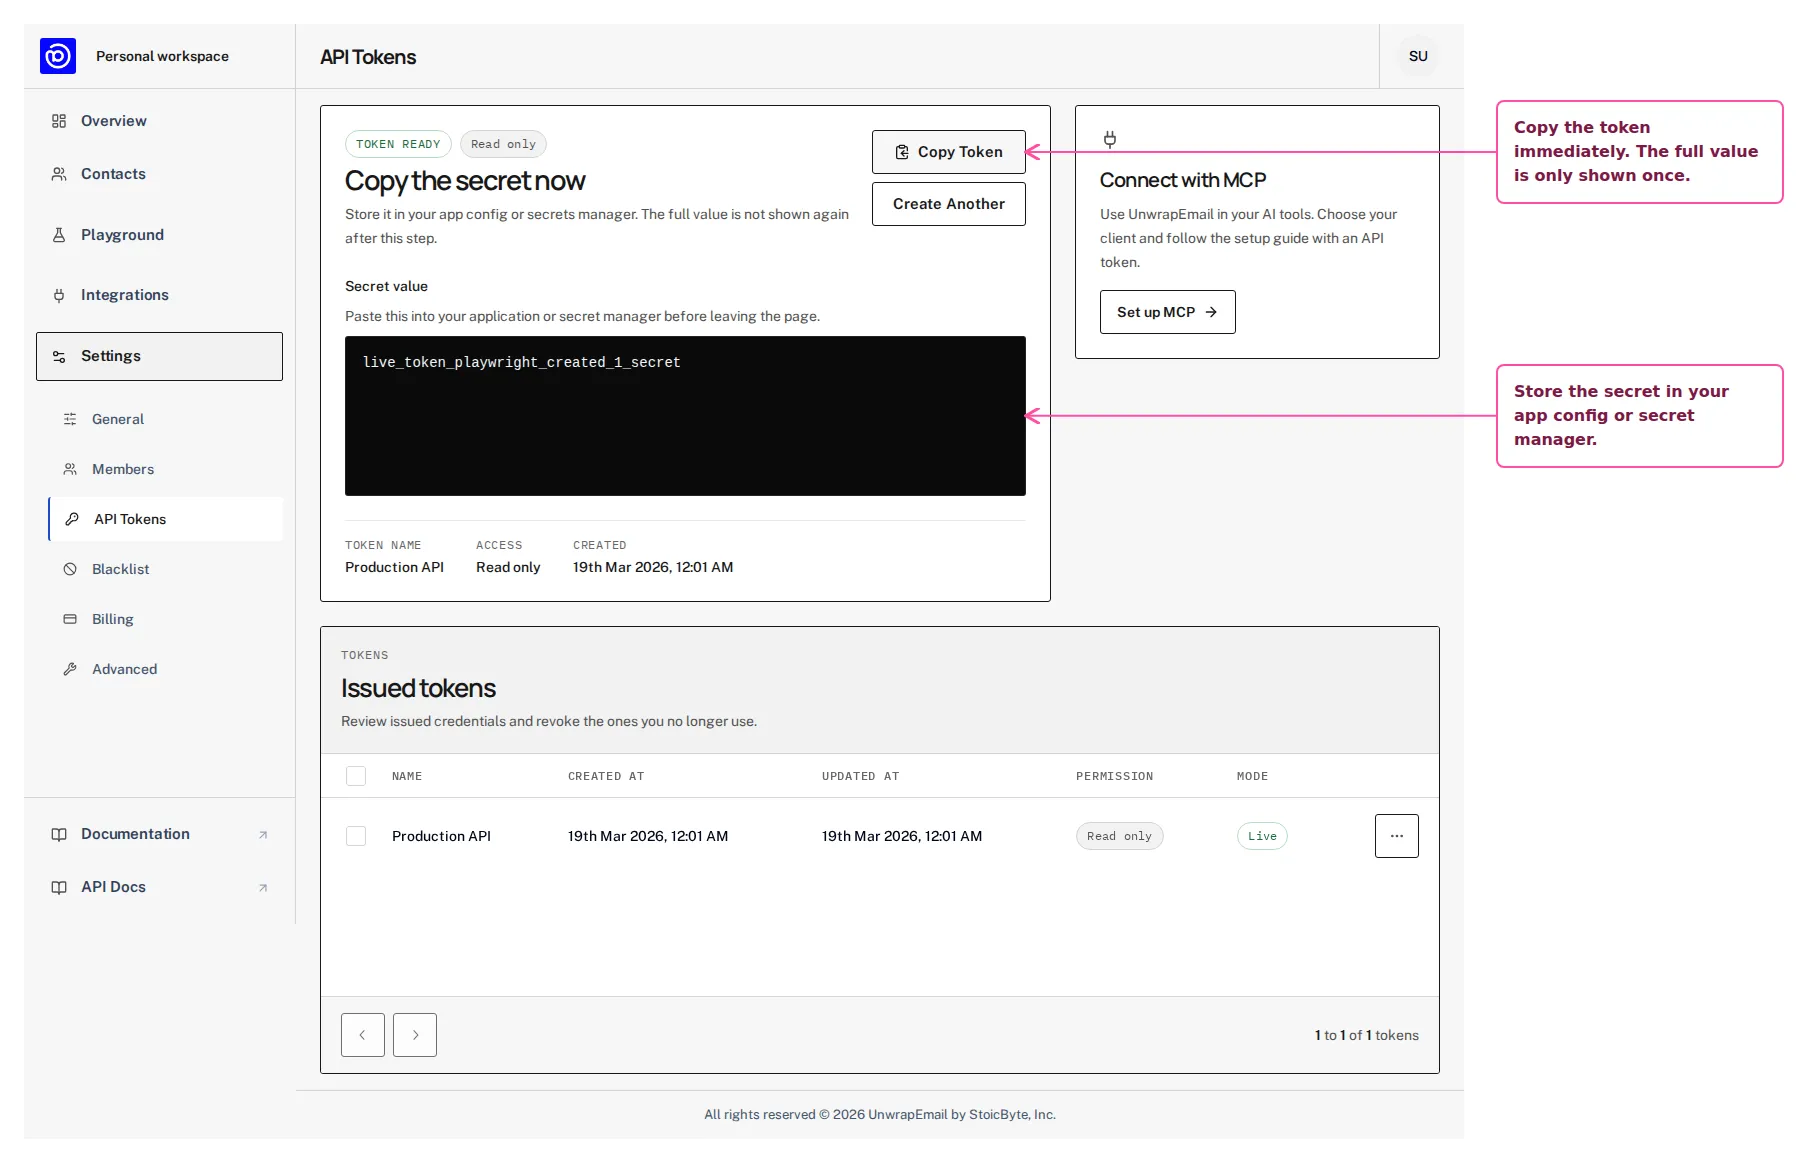Open the Billing settings page
Screen dimensions: 1808x1163
pyautogui.click(x=165, y=619)
